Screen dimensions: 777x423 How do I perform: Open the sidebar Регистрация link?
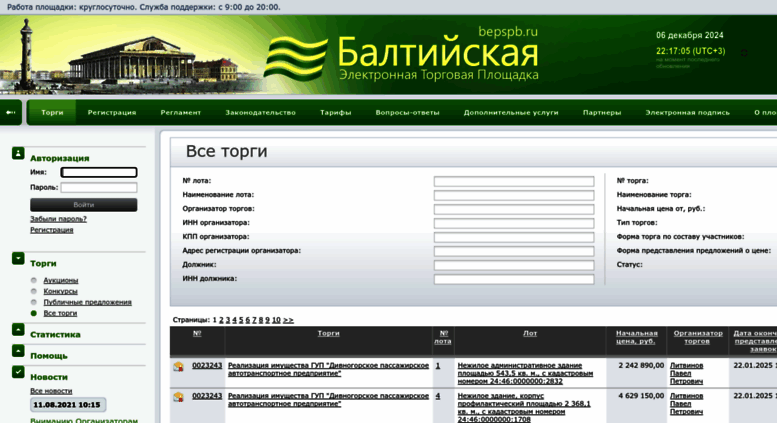pos(52,230)
